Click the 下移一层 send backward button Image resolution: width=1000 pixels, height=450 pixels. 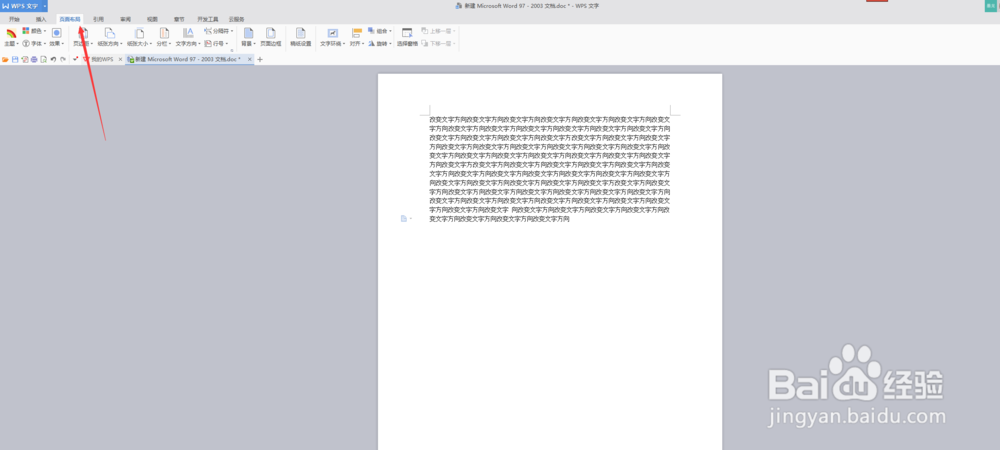438,44
